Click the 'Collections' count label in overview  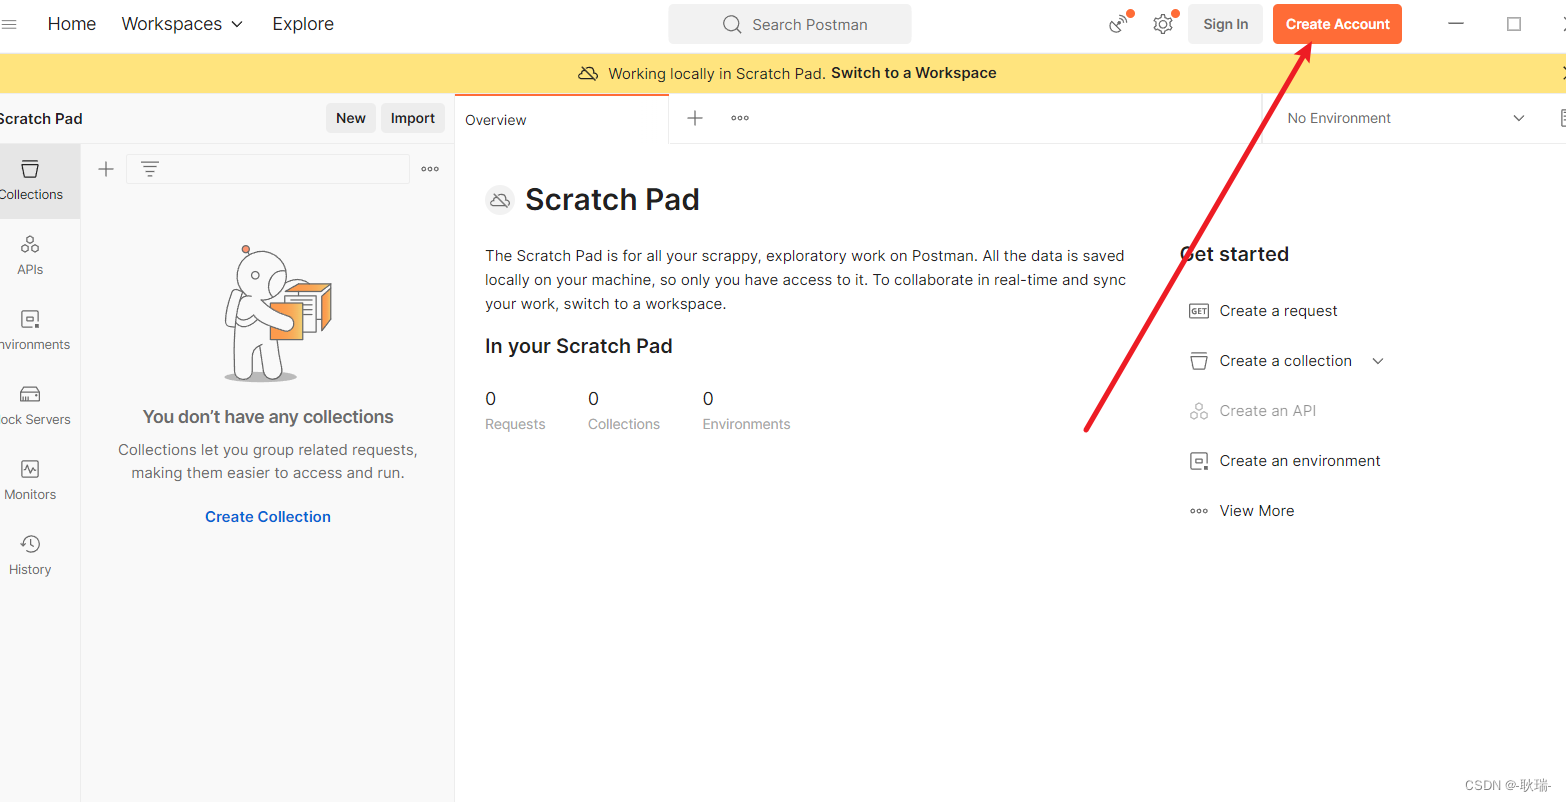624,424
